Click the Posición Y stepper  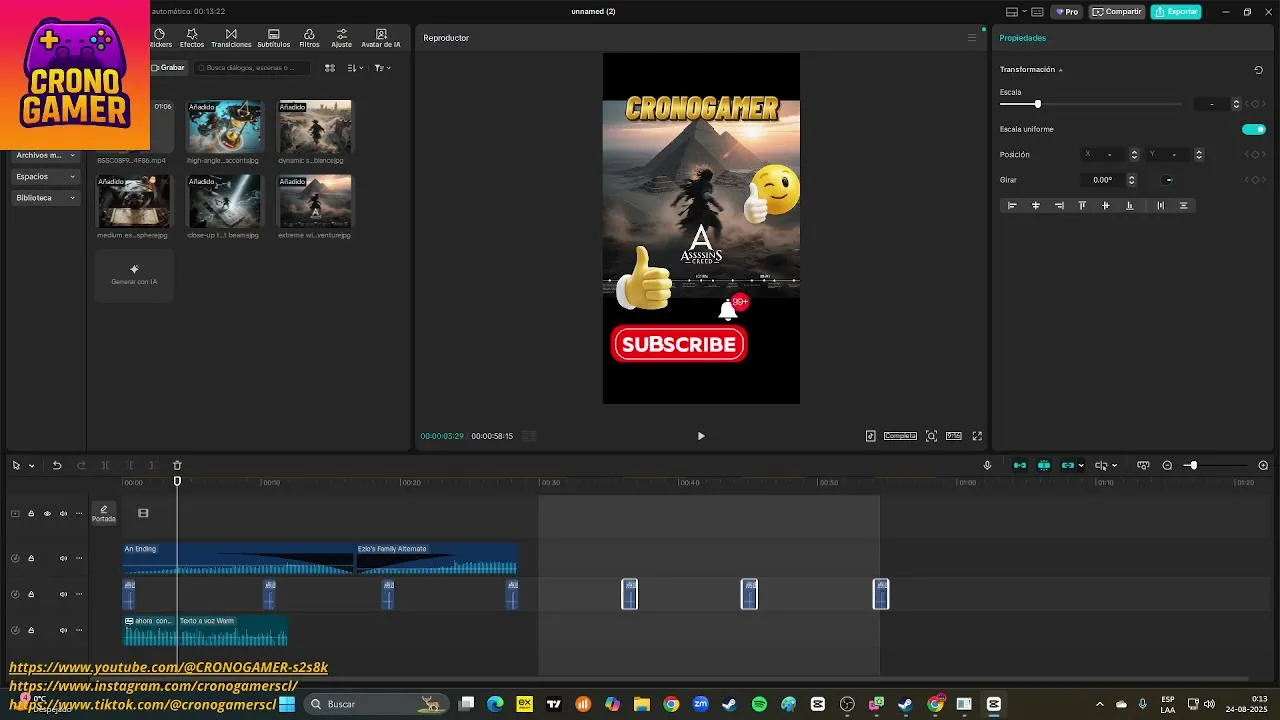(x=1199, y=154)
